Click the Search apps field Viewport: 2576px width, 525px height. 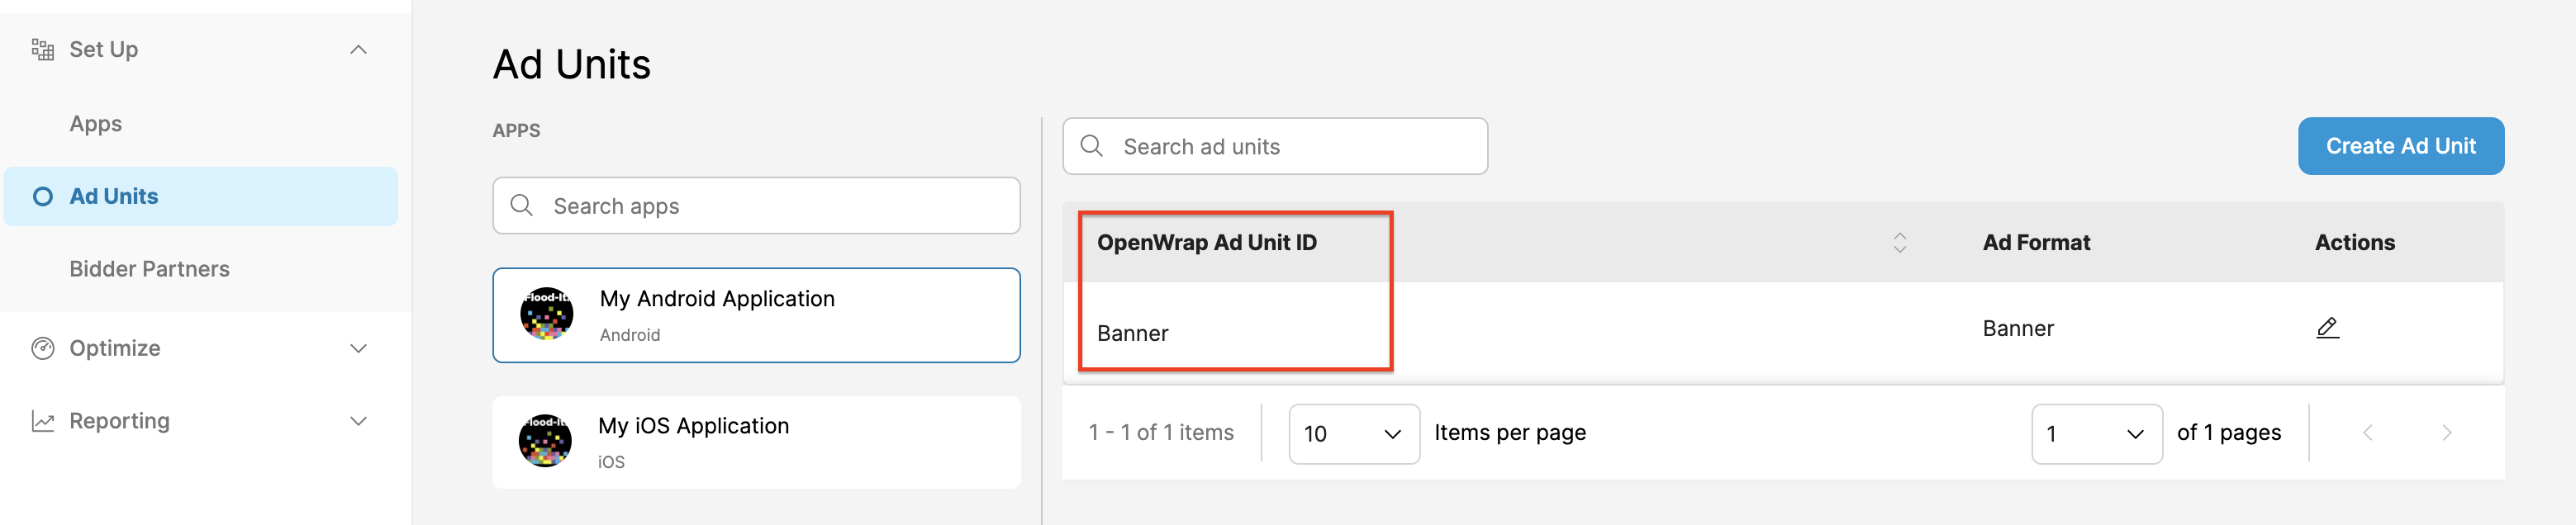[756, 205]
